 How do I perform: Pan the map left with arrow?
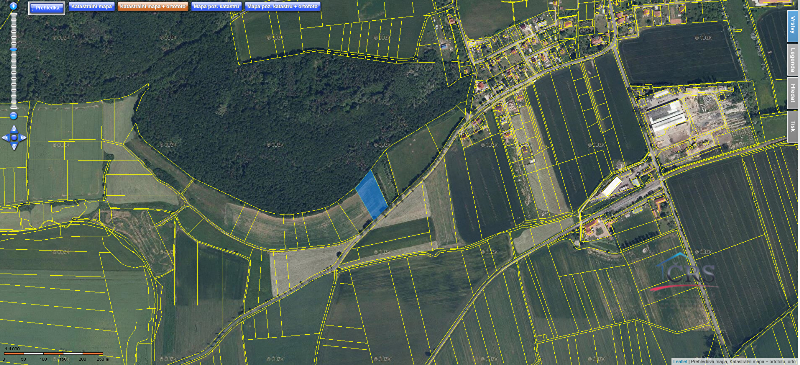tap(6, 137)
